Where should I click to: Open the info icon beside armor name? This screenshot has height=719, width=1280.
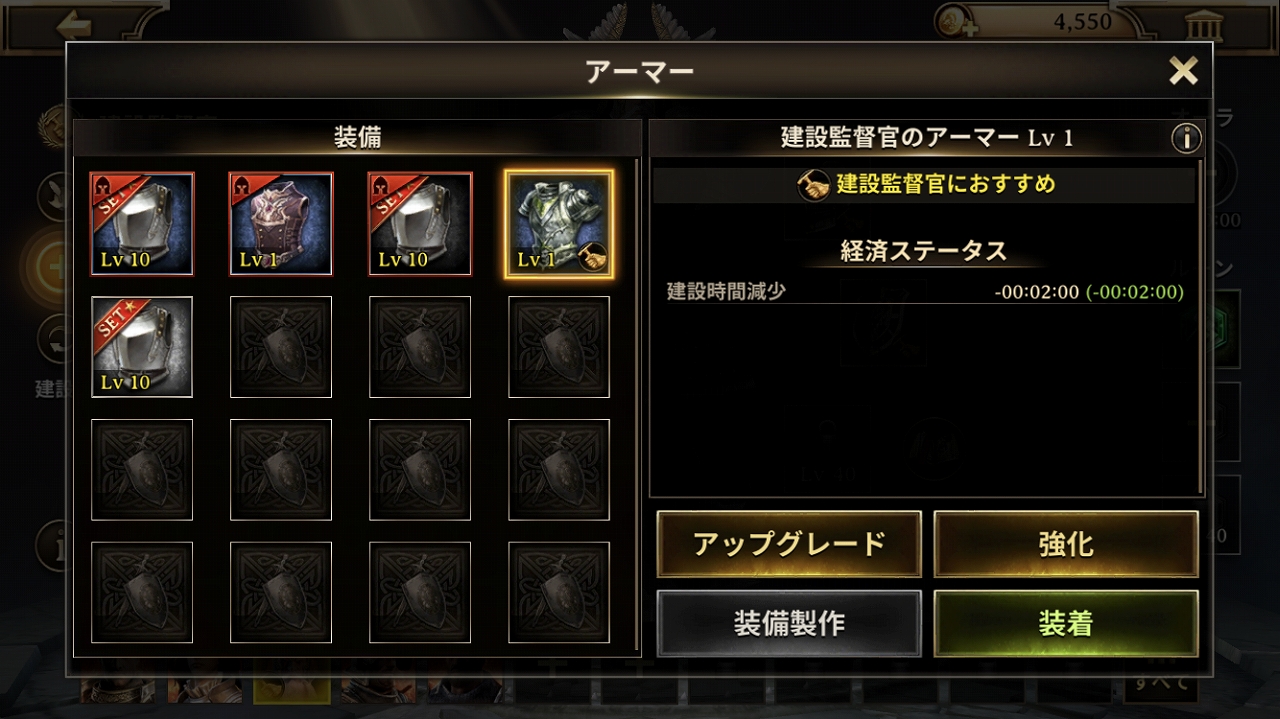[x=1186, y=138]
